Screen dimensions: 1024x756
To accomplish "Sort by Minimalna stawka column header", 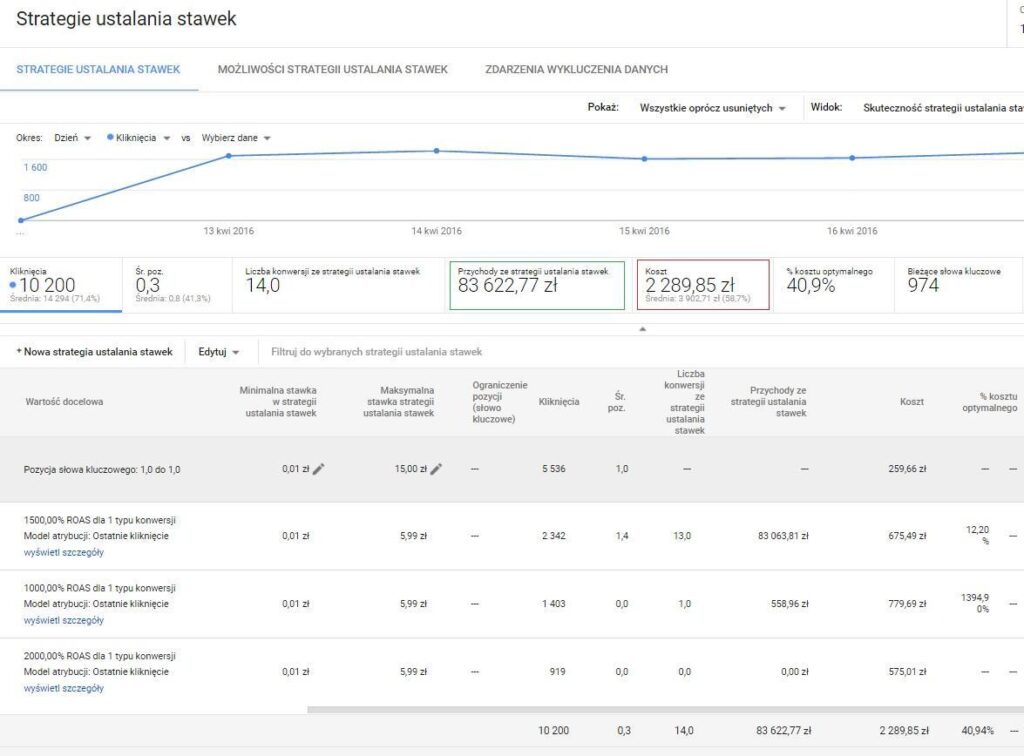I will click(x=278, y=402).
